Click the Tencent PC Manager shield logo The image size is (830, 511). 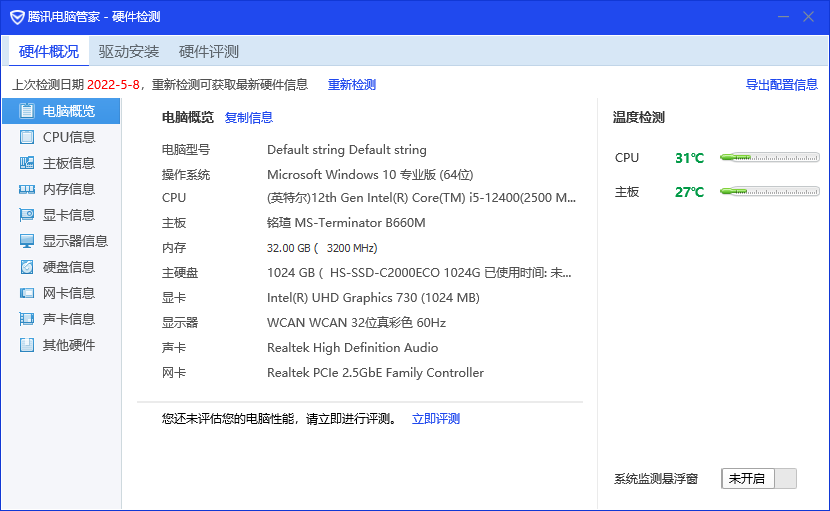(x=17, y=17)
